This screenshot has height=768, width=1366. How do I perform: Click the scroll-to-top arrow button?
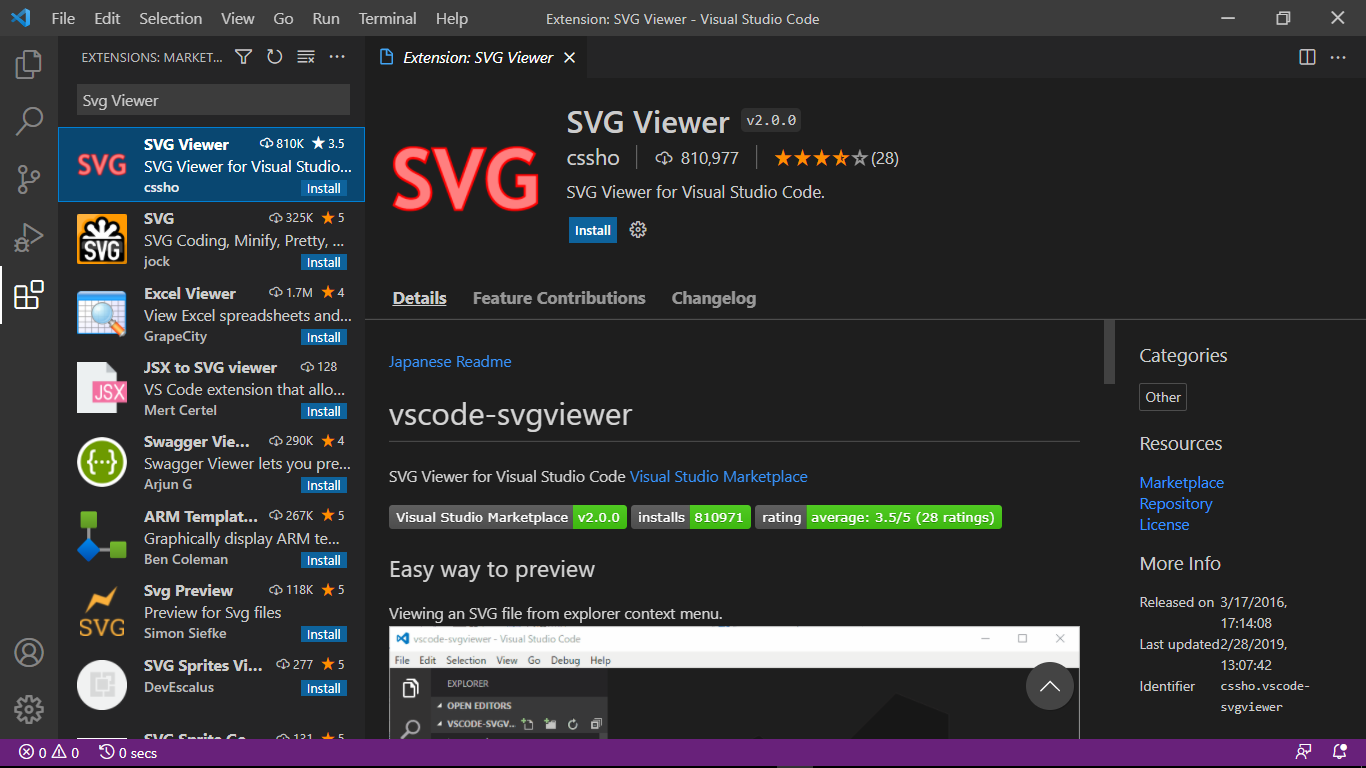tap(1050, 686)
